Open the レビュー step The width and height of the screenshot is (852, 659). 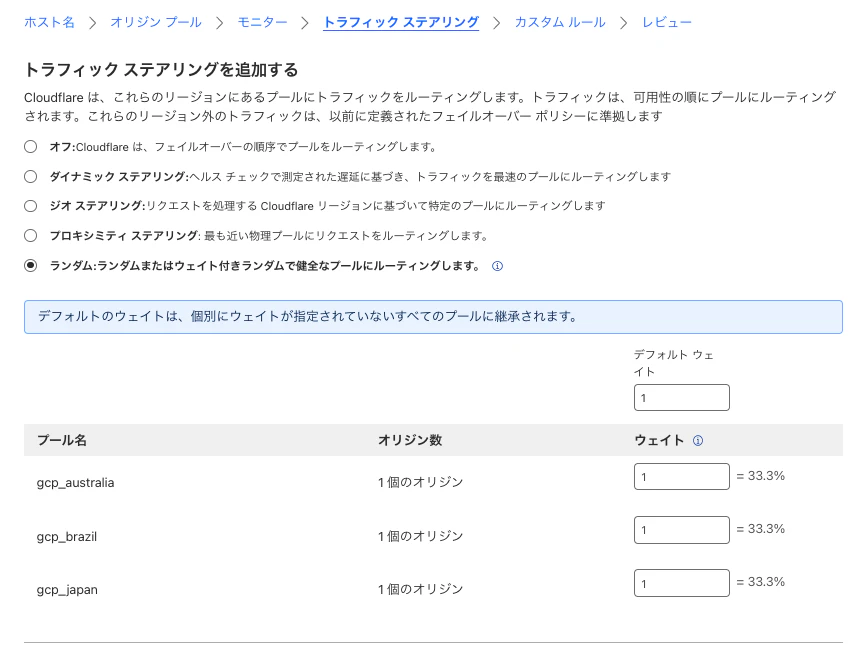(666, 22)
